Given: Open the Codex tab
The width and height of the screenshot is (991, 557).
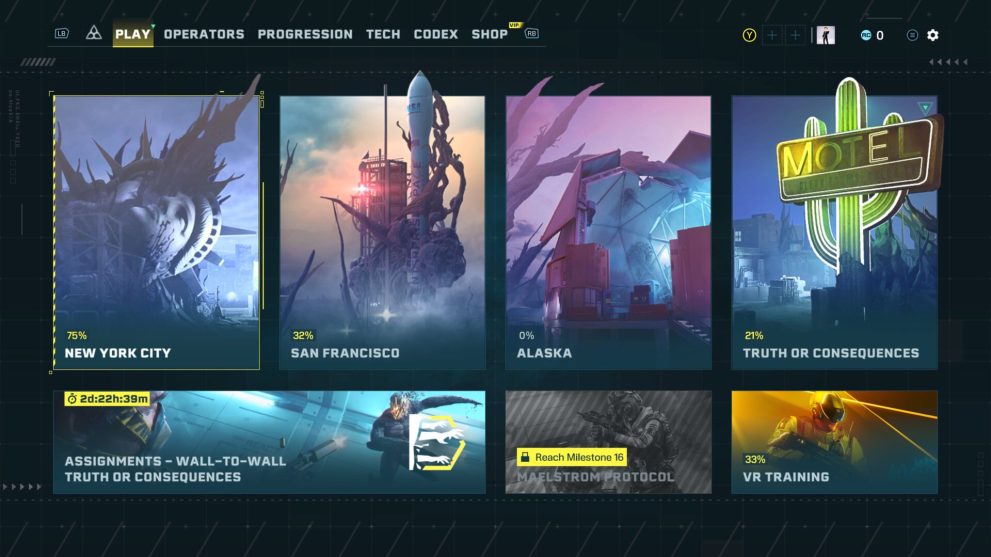Looking at the screenshot, I should click(436, 34).
